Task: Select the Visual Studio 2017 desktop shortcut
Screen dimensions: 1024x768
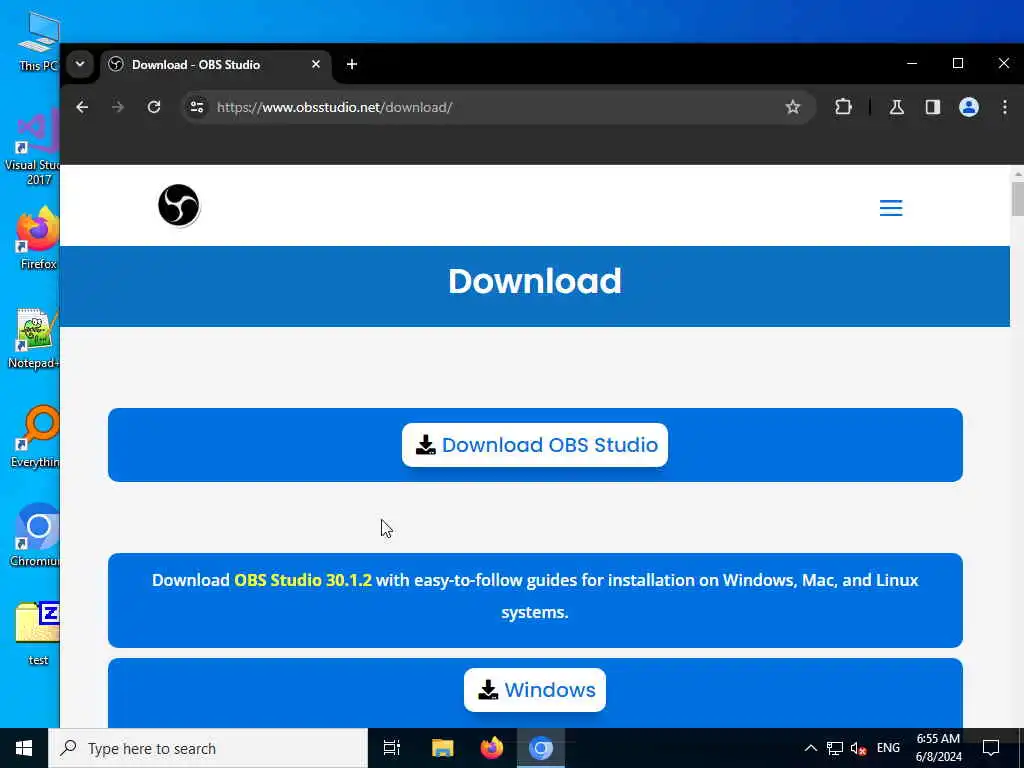Action: click(x=33, y=148)
